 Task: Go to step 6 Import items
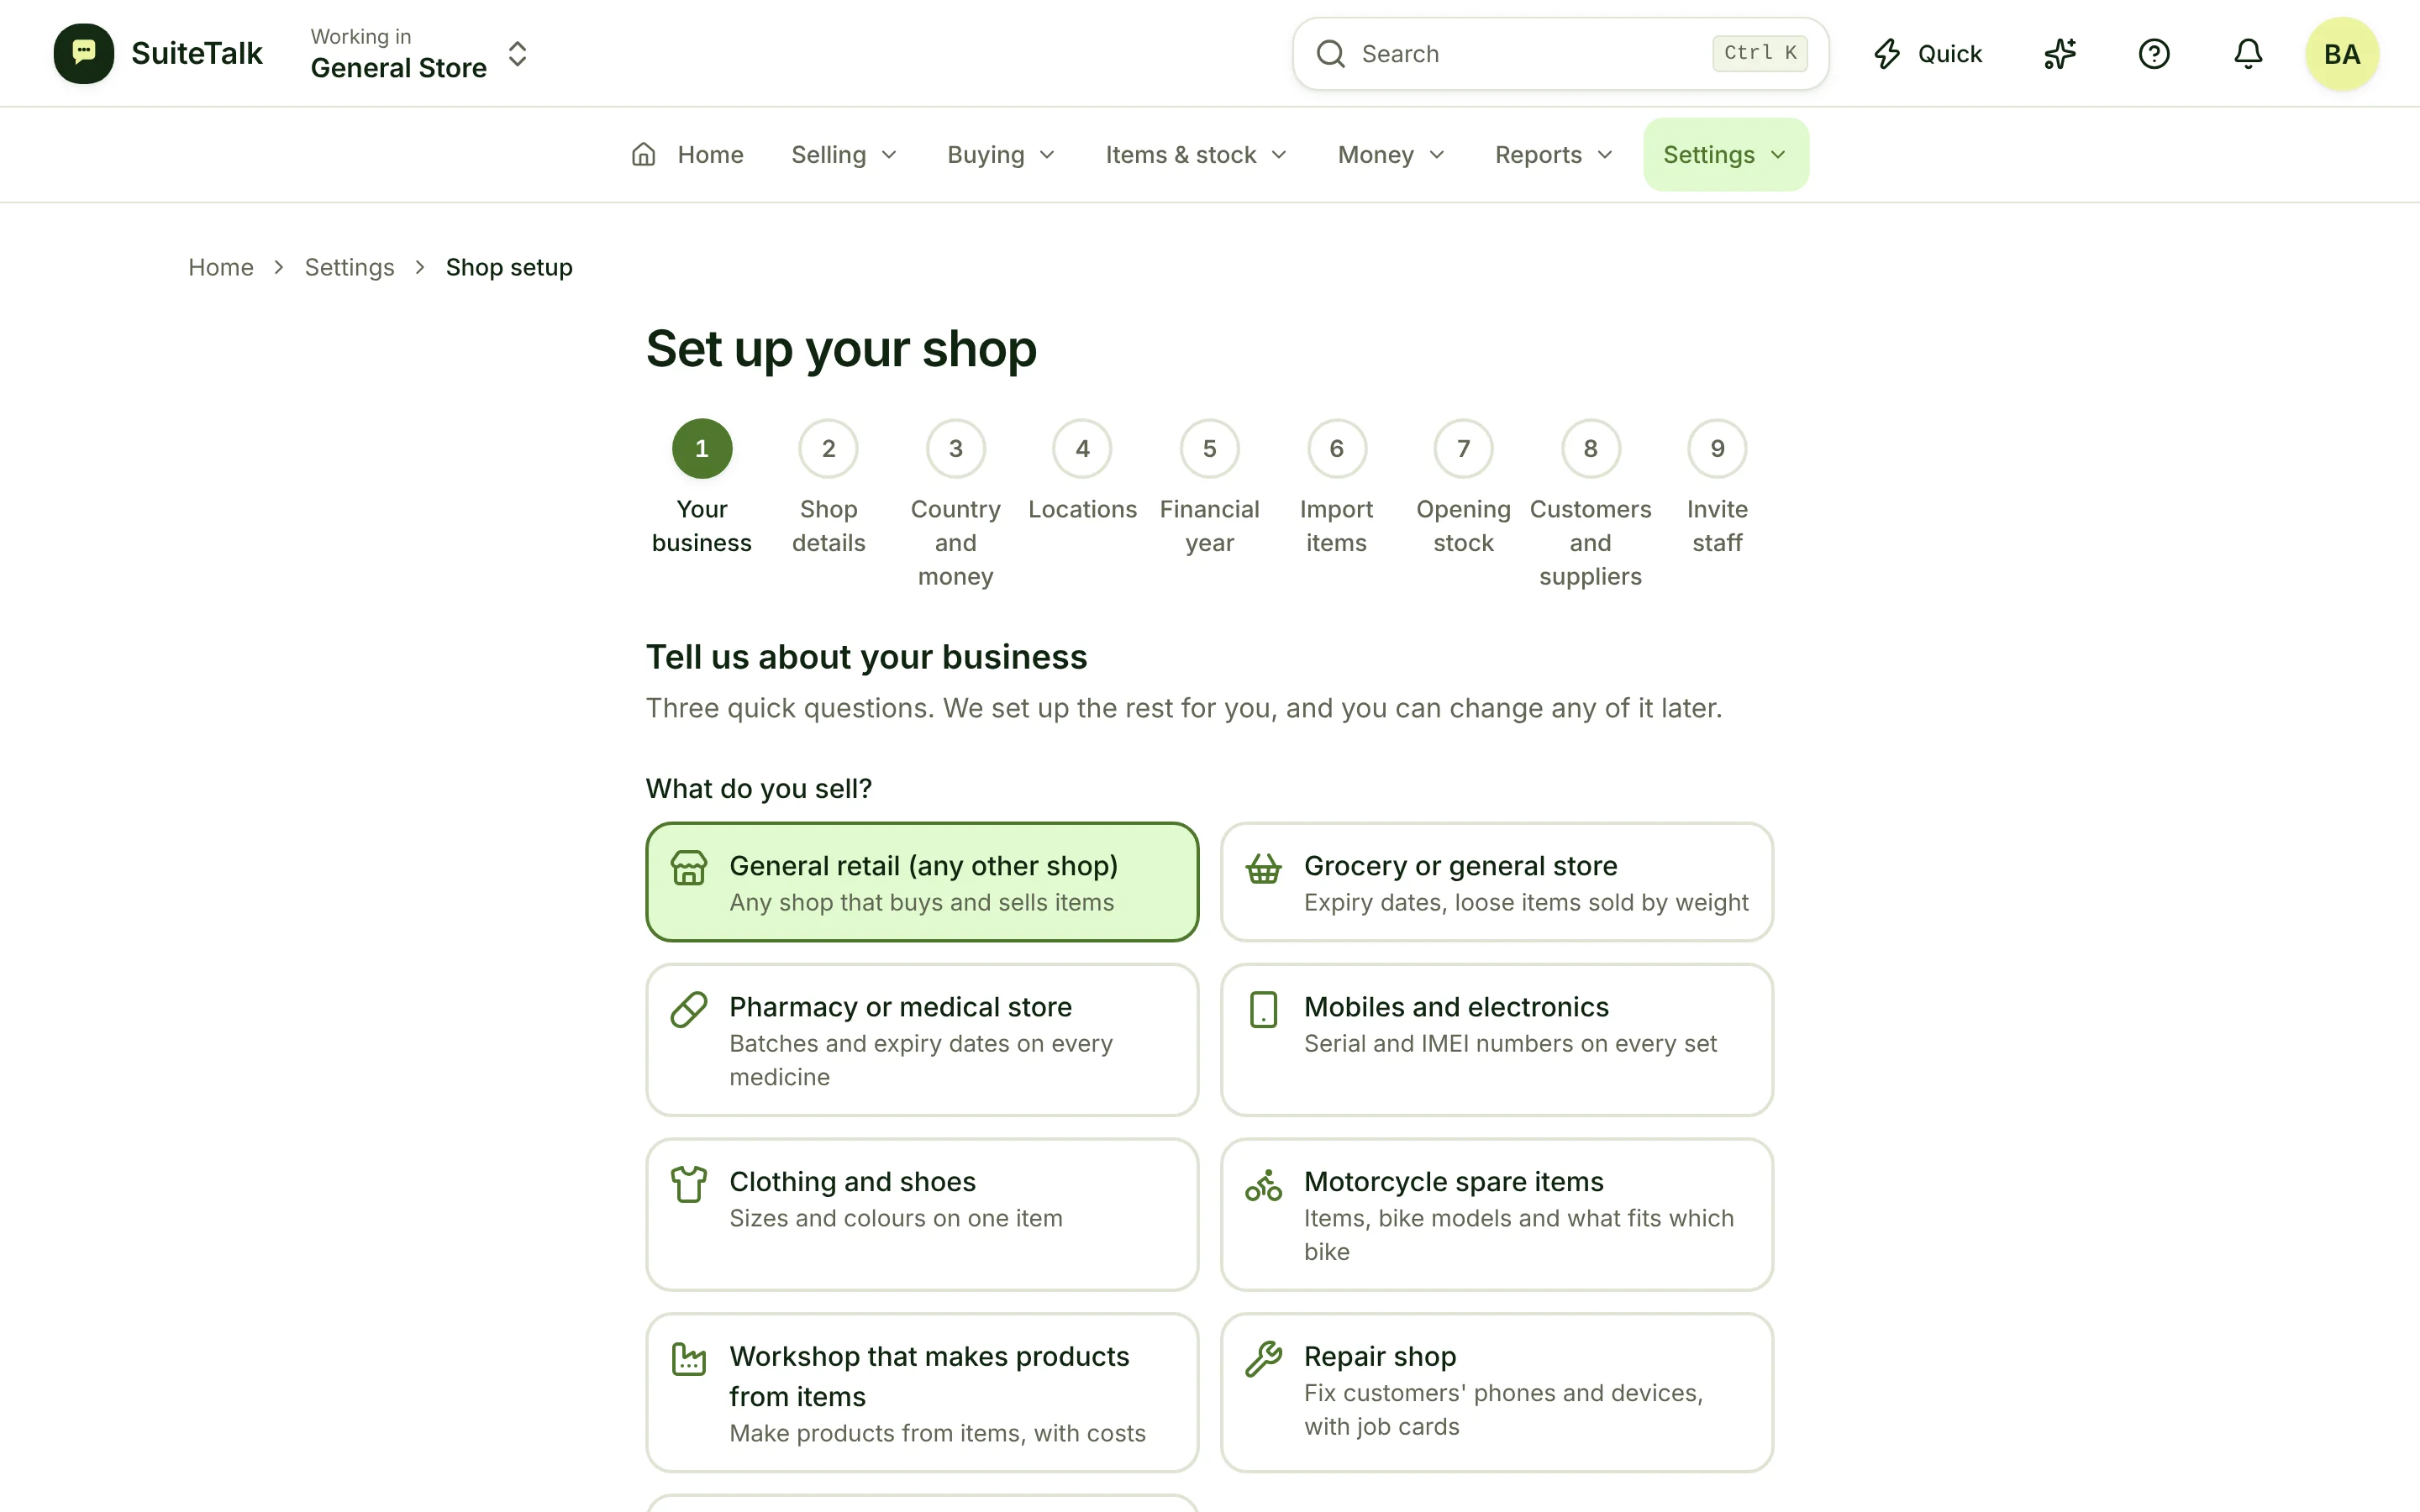click(x=1337, y=489)
